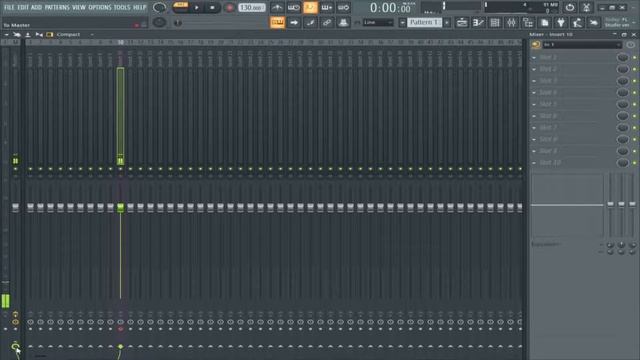Click the Slot 6 effect slot
The height and width of the screenshot is (360, 640).
pyautogui.click(x=576, y=116)
